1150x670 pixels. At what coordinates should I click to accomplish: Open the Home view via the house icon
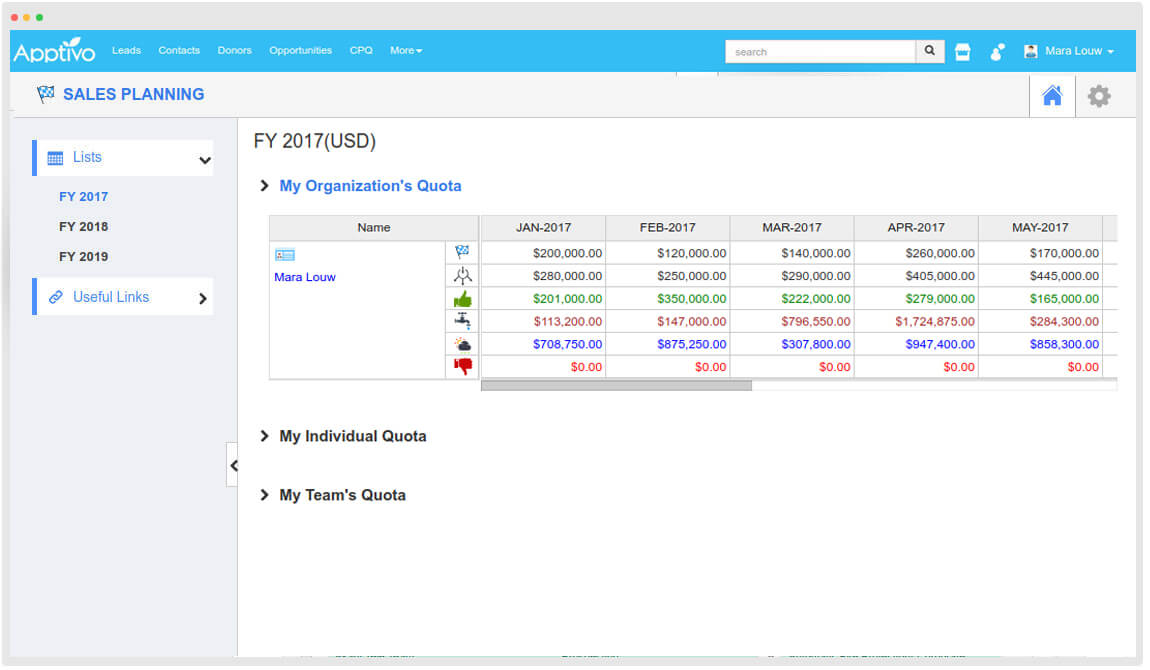(1052, 95)
